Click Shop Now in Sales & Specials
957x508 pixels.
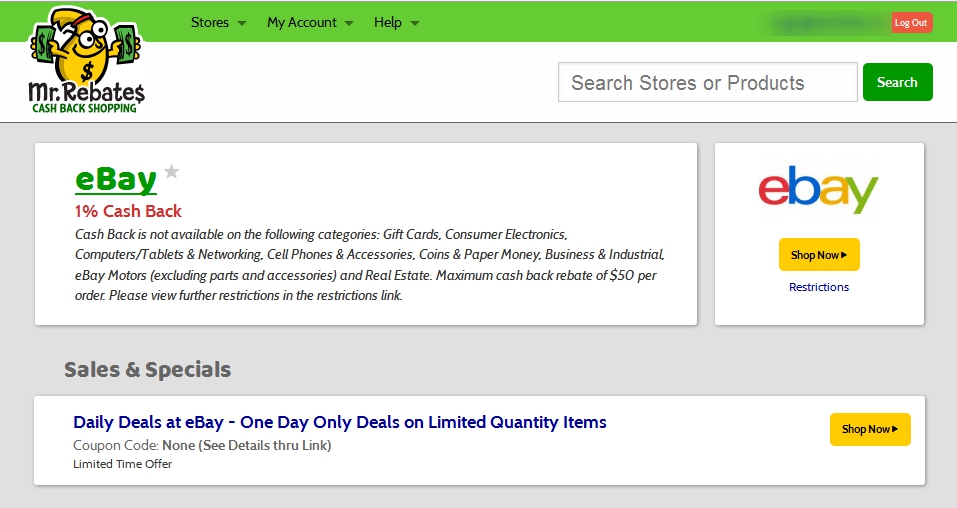869,429
